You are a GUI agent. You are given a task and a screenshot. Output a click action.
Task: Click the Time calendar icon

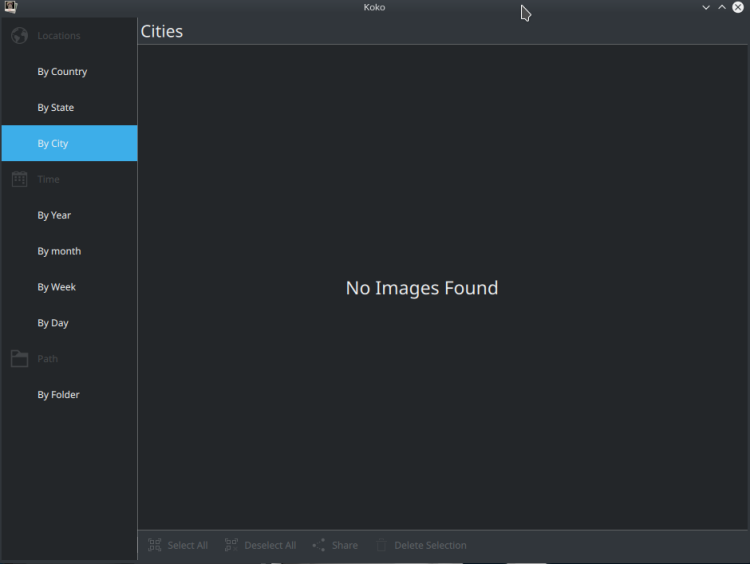pos(20,179)
